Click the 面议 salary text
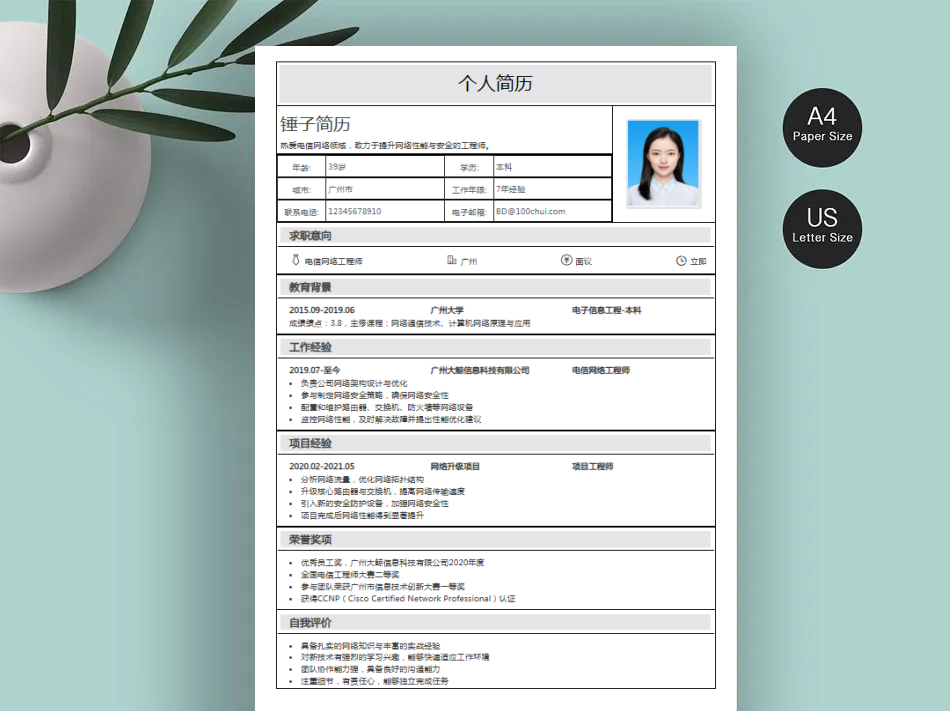950x711 pixels. click(583, 261)
